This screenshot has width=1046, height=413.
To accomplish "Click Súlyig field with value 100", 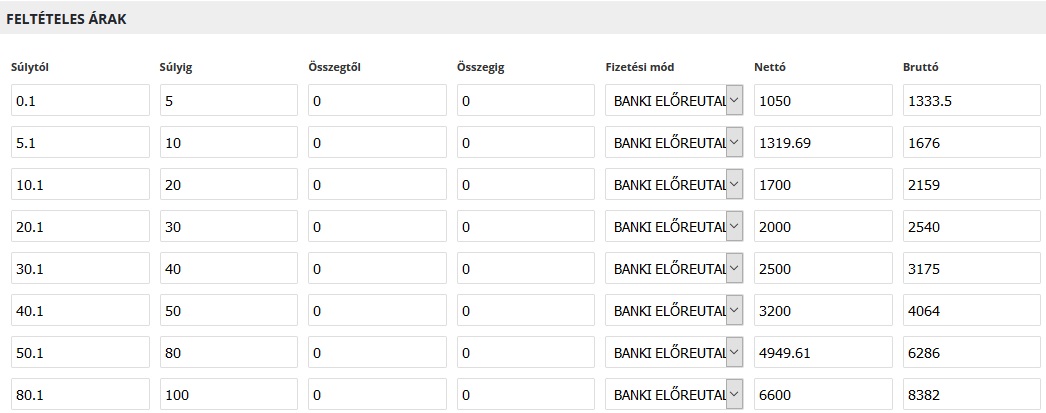I will pyautogui.click(x=229, y=394).
